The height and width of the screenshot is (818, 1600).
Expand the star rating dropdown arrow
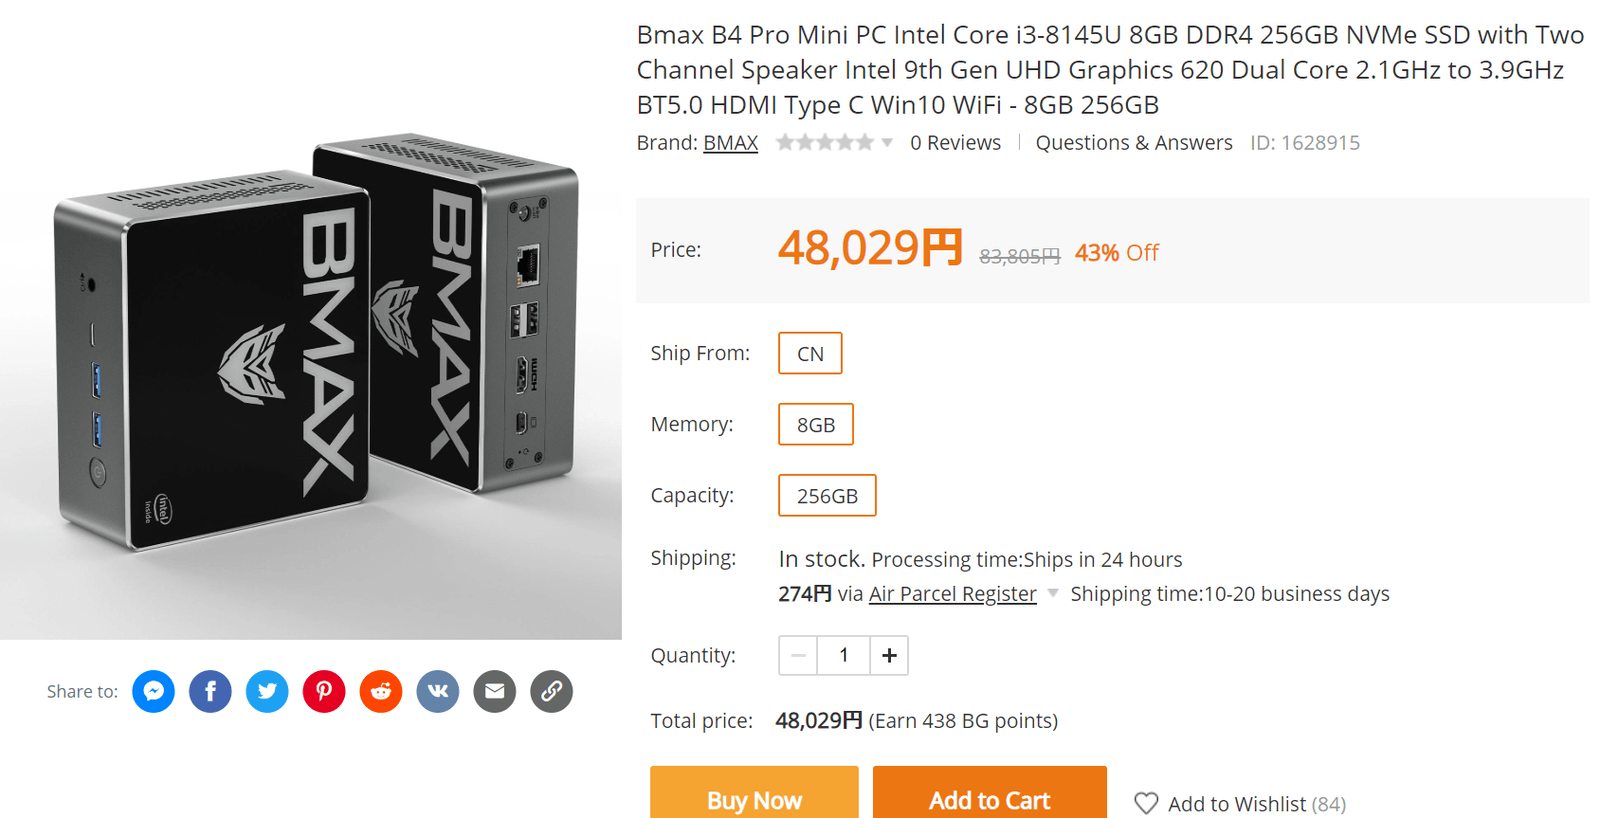[887, 143]
